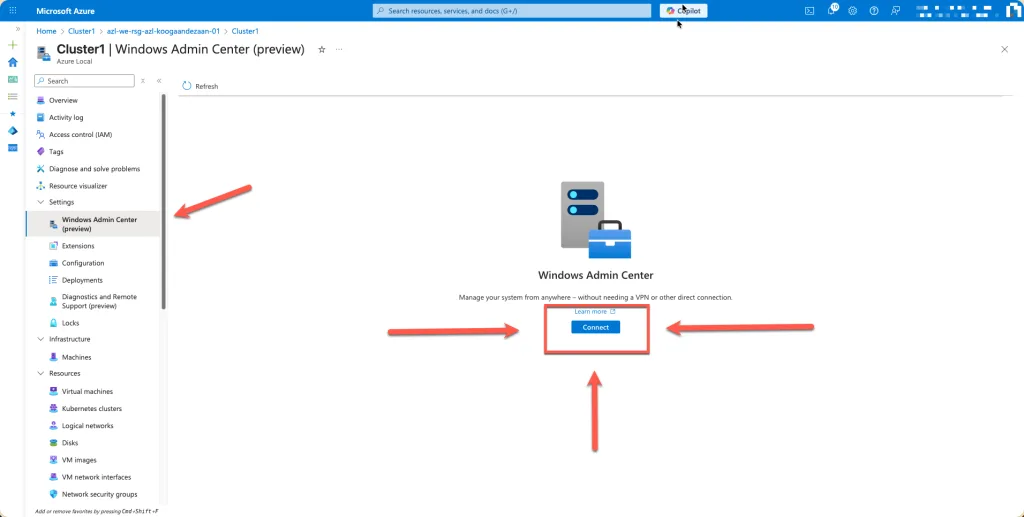Click the Refresh icon in toolbar
This screenshot has height=517, width=1024.
(x=187, y=86)
